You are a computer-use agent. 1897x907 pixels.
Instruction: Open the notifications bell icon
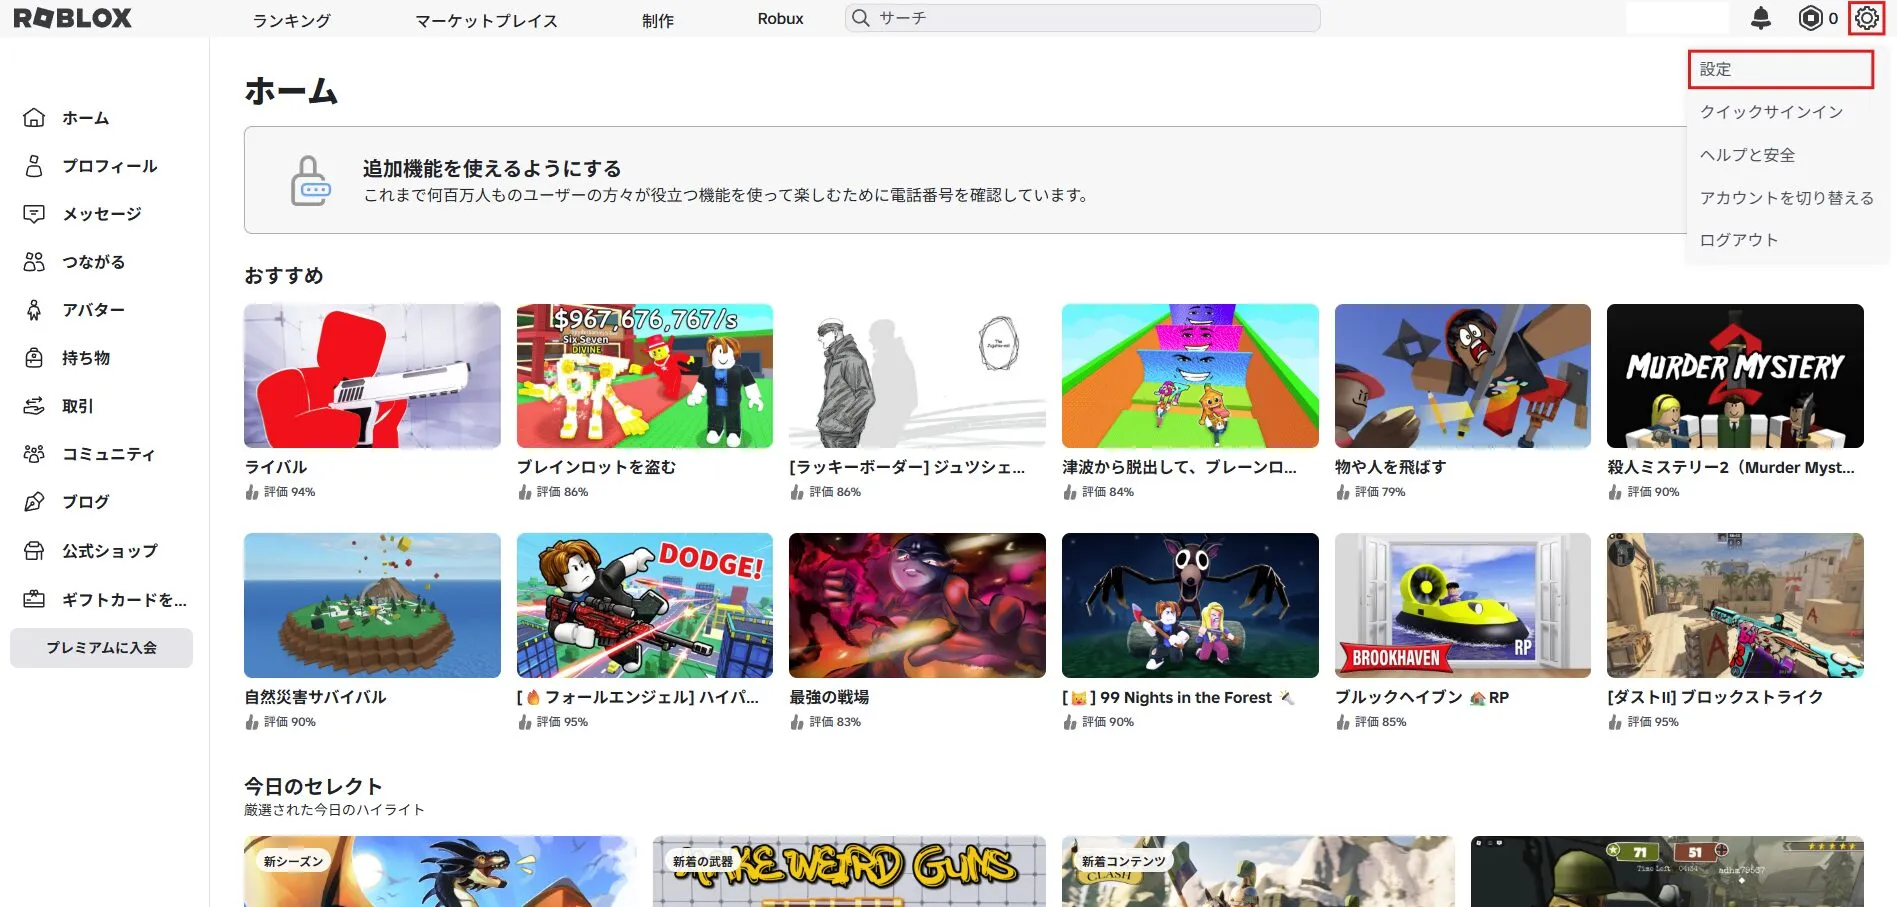point(1761,18)
